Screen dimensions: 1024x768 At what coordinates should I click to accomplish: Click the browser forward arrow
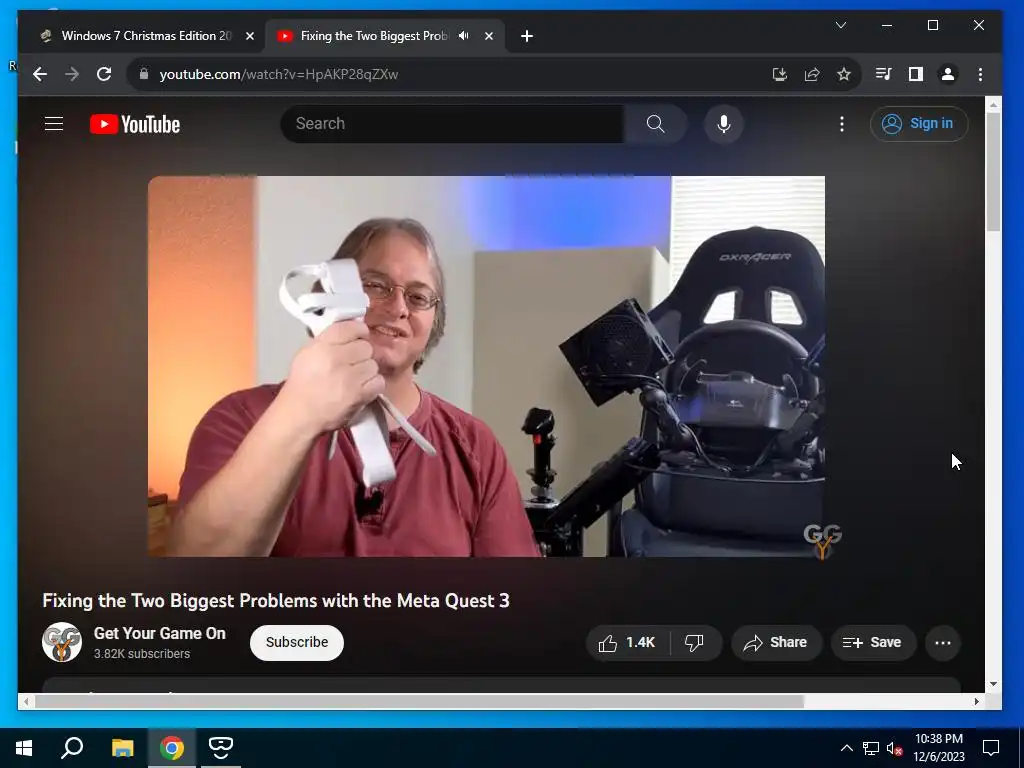(72, 74)
